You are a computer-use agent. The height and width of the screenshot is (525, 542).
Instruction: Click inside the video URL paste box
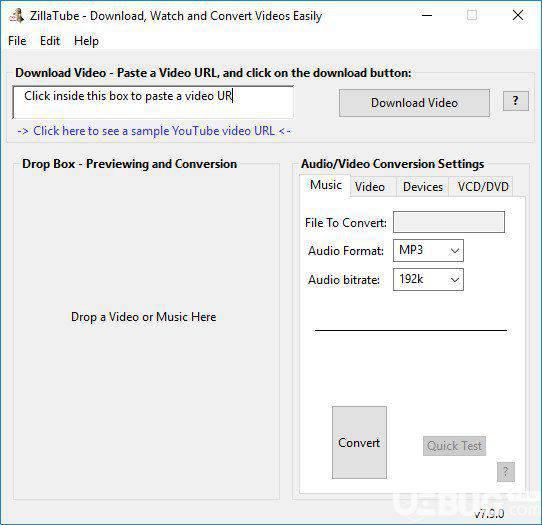tap(153, 102)
